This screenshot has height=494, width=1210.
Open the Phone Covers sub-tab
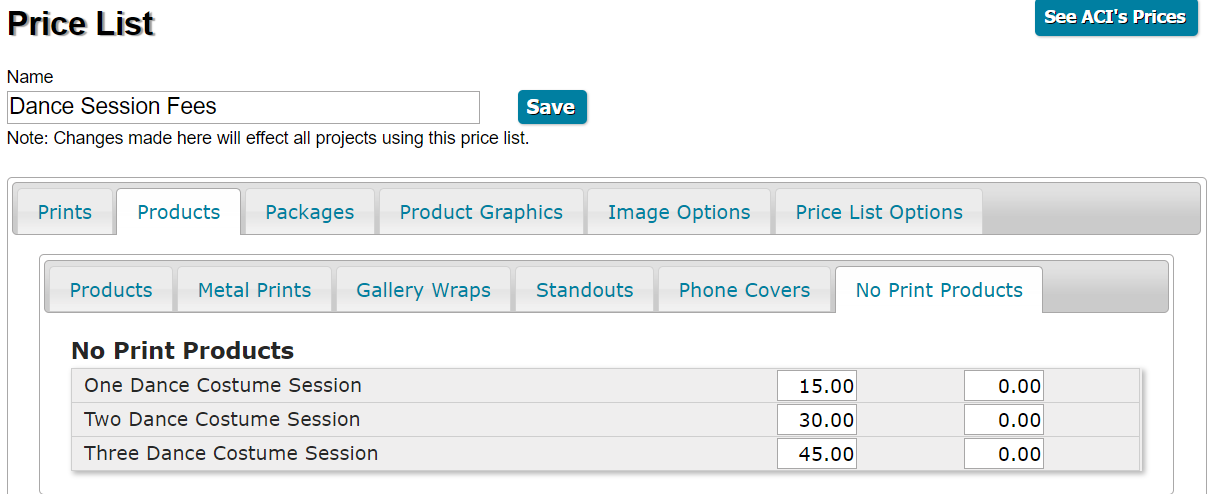(x=745, y=290)
